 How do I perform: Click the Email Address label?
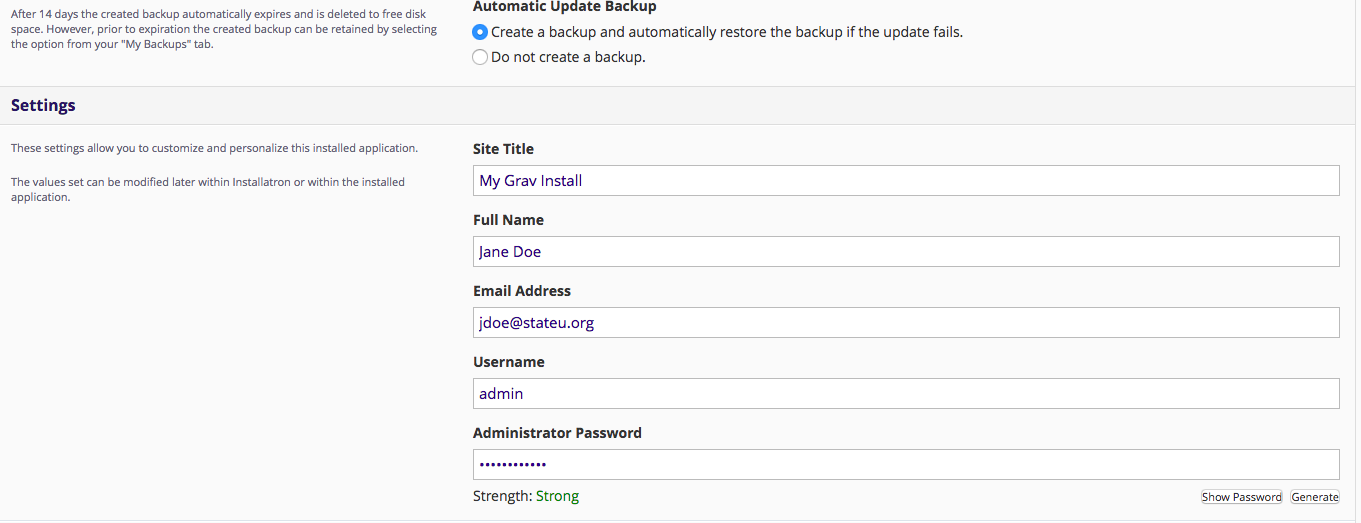tap(522, 291)
